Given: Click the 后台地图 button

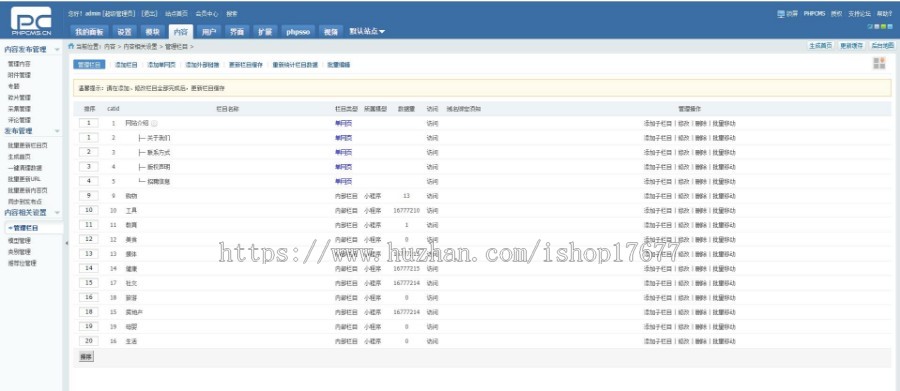Looking at the screenshot, I should click(882, 46).
